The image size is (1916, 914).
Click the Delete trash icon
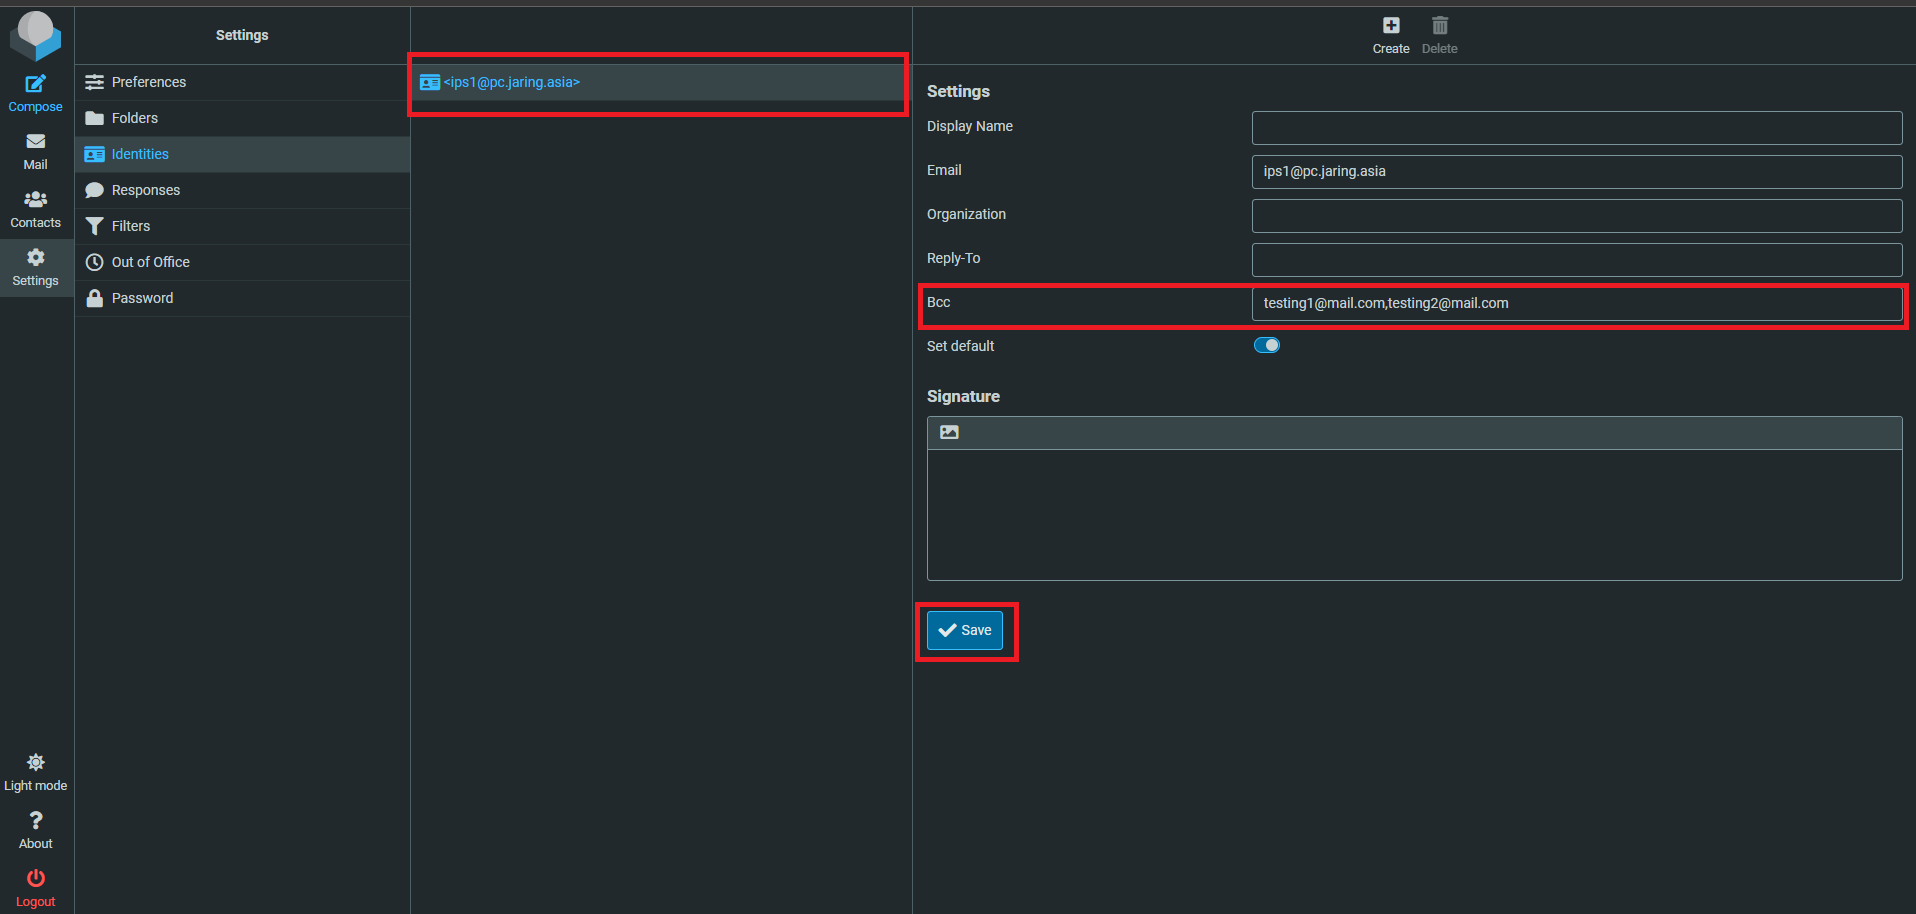pyautogui.click(x=1439, y=26)
